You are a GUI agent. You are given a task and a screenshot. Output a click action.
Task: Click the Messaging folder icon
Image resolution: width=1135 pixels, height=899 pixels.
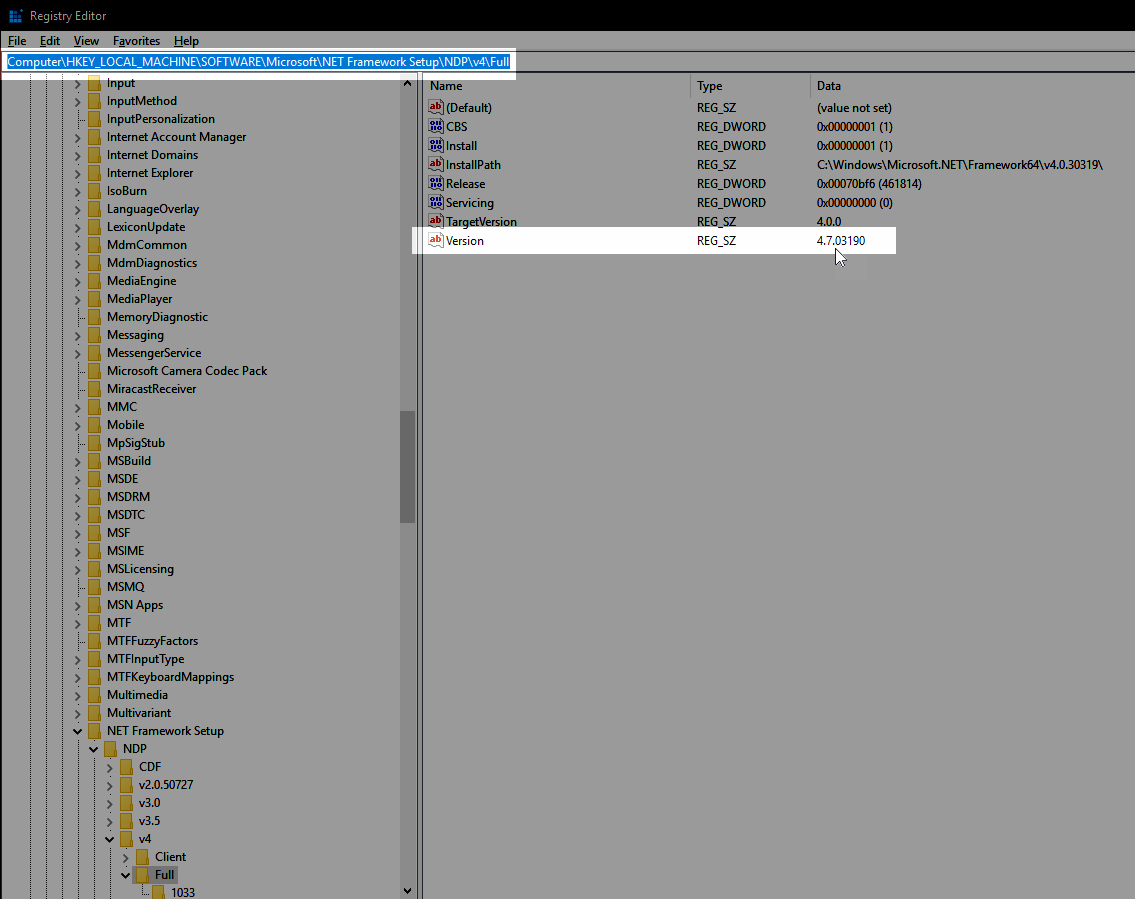pyautogui.click(x=94, y=335)
